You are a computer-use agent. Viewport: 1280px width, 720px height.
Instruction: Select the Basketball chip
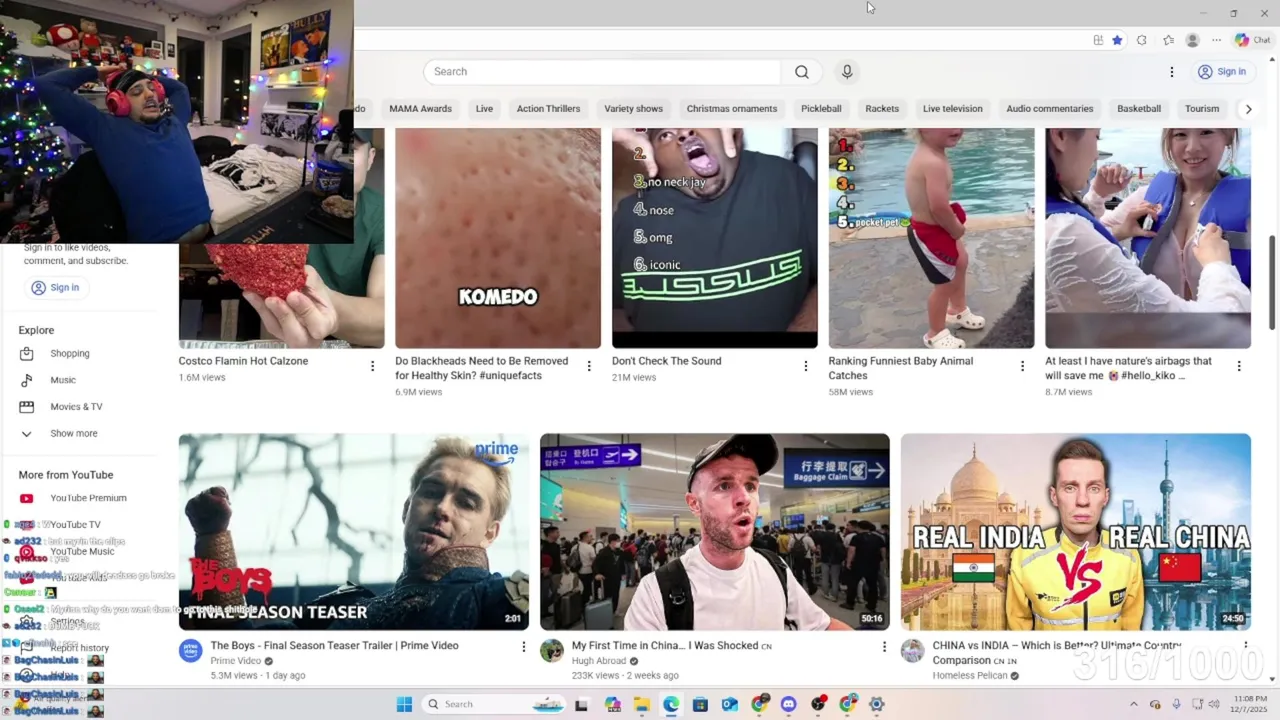point(1139,109)
